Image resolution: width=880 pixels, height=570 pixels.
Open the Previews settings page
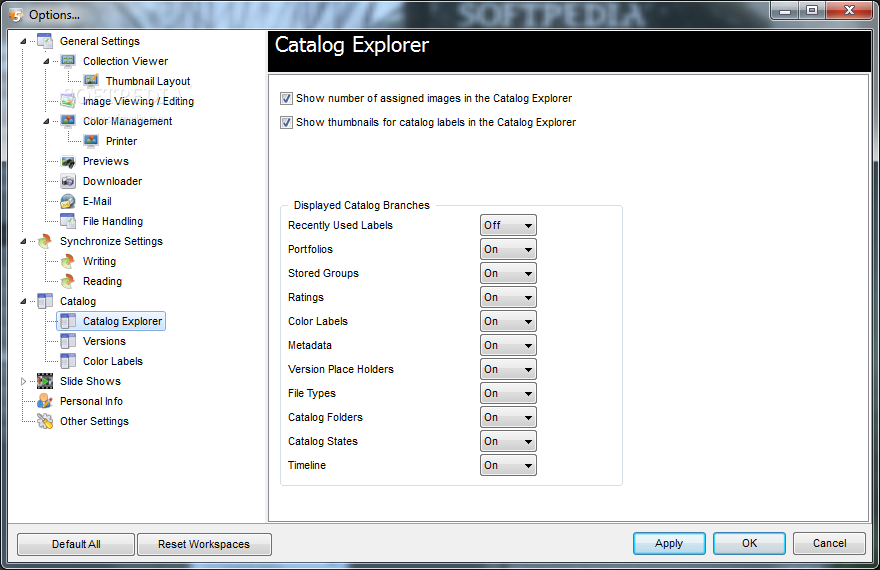(x=106, y=161)
